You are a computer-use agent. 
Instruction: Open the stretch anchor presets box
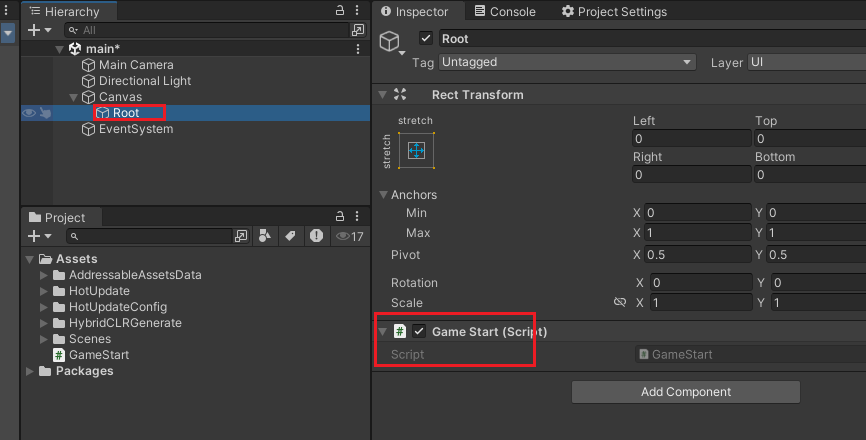pyautogui.click(x=416, y=150)
